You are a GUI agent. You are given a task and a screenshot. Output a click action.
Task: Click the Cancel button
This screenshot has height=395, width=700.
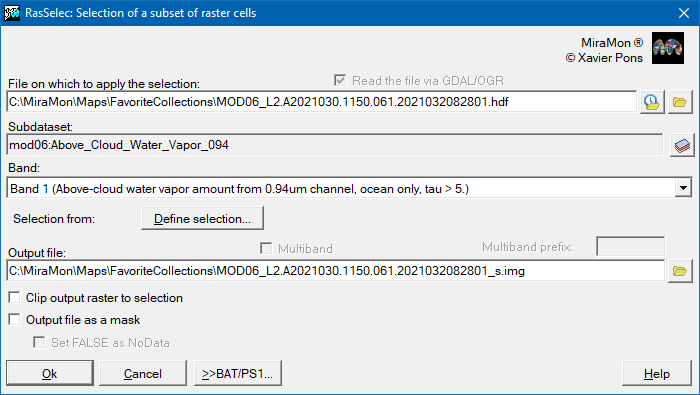(x=143, y=374)
